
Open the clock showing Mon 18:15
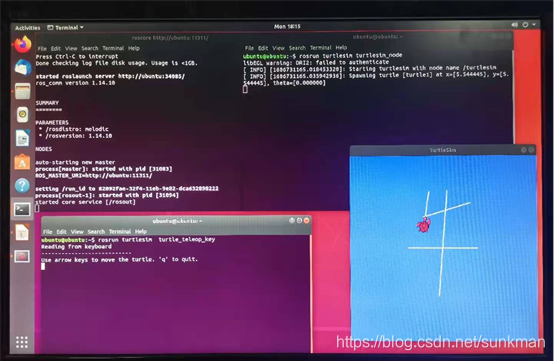point(287,26)
